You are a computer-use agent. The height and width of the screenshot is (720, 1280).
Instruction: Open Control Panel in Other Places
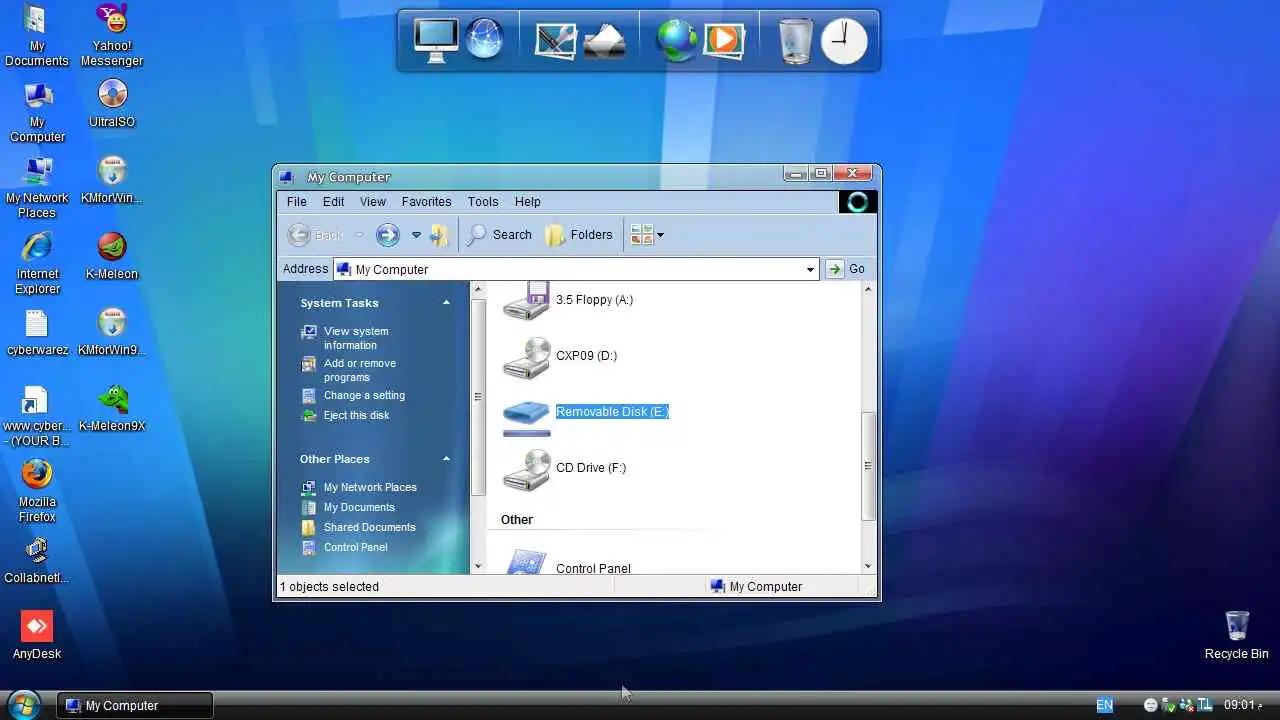pyautogui.click(x=345, y=547)
